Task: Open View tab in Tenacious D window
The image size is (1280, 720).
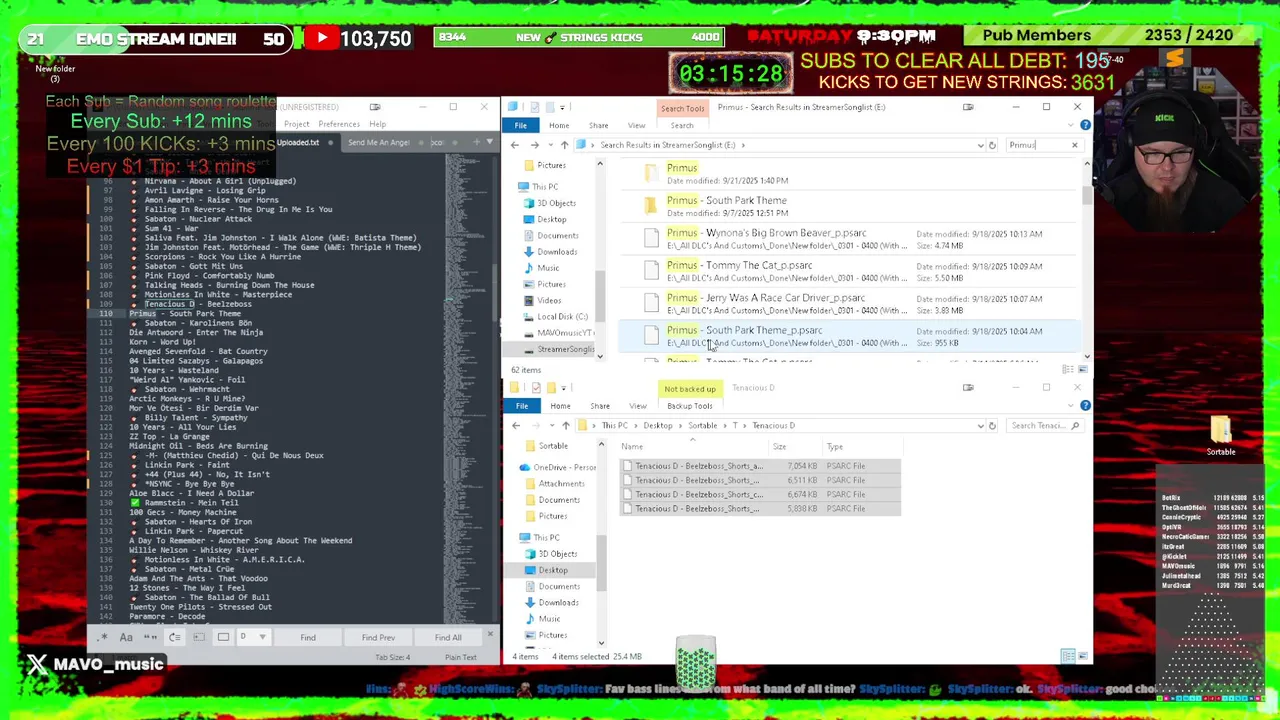Action: [638, 406]
